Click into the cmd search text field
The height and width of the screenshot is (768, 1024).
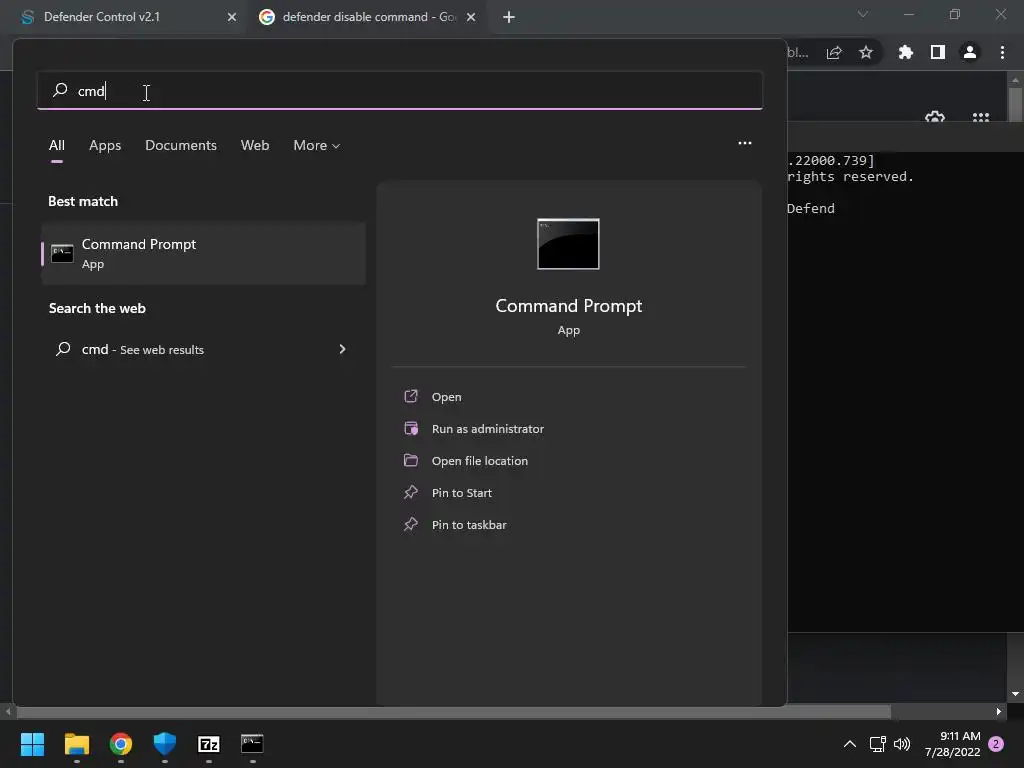coord(400,91)
